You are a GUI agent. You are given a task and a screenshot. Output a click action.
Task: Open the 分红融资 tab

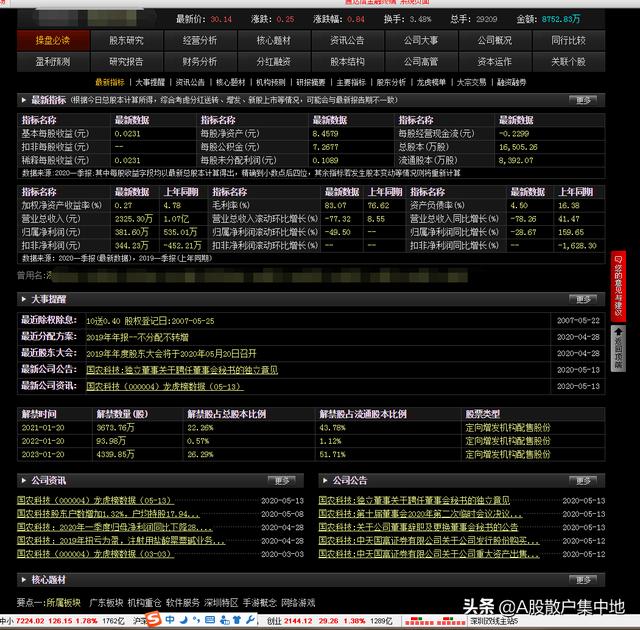click(274, 62)
